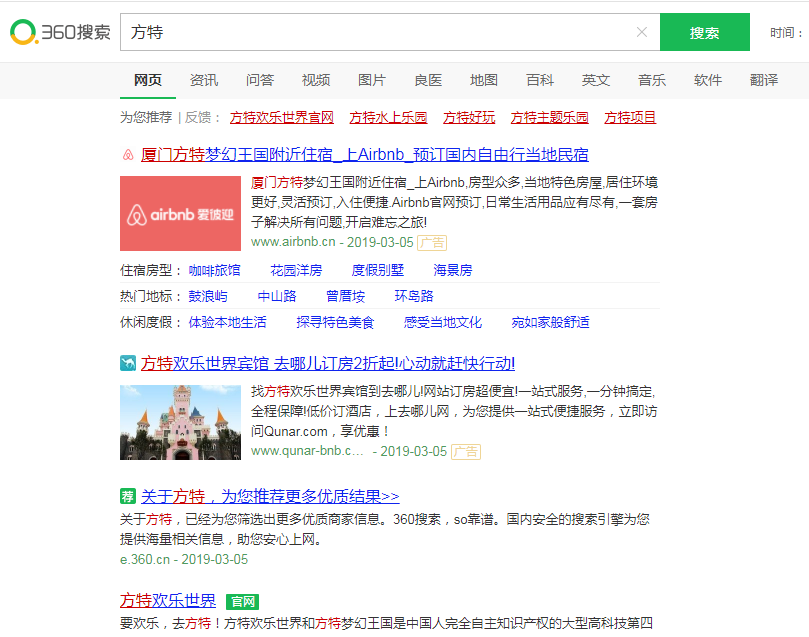Click the green 搜索 button
The image size is (809, 637).
point(705,32)
